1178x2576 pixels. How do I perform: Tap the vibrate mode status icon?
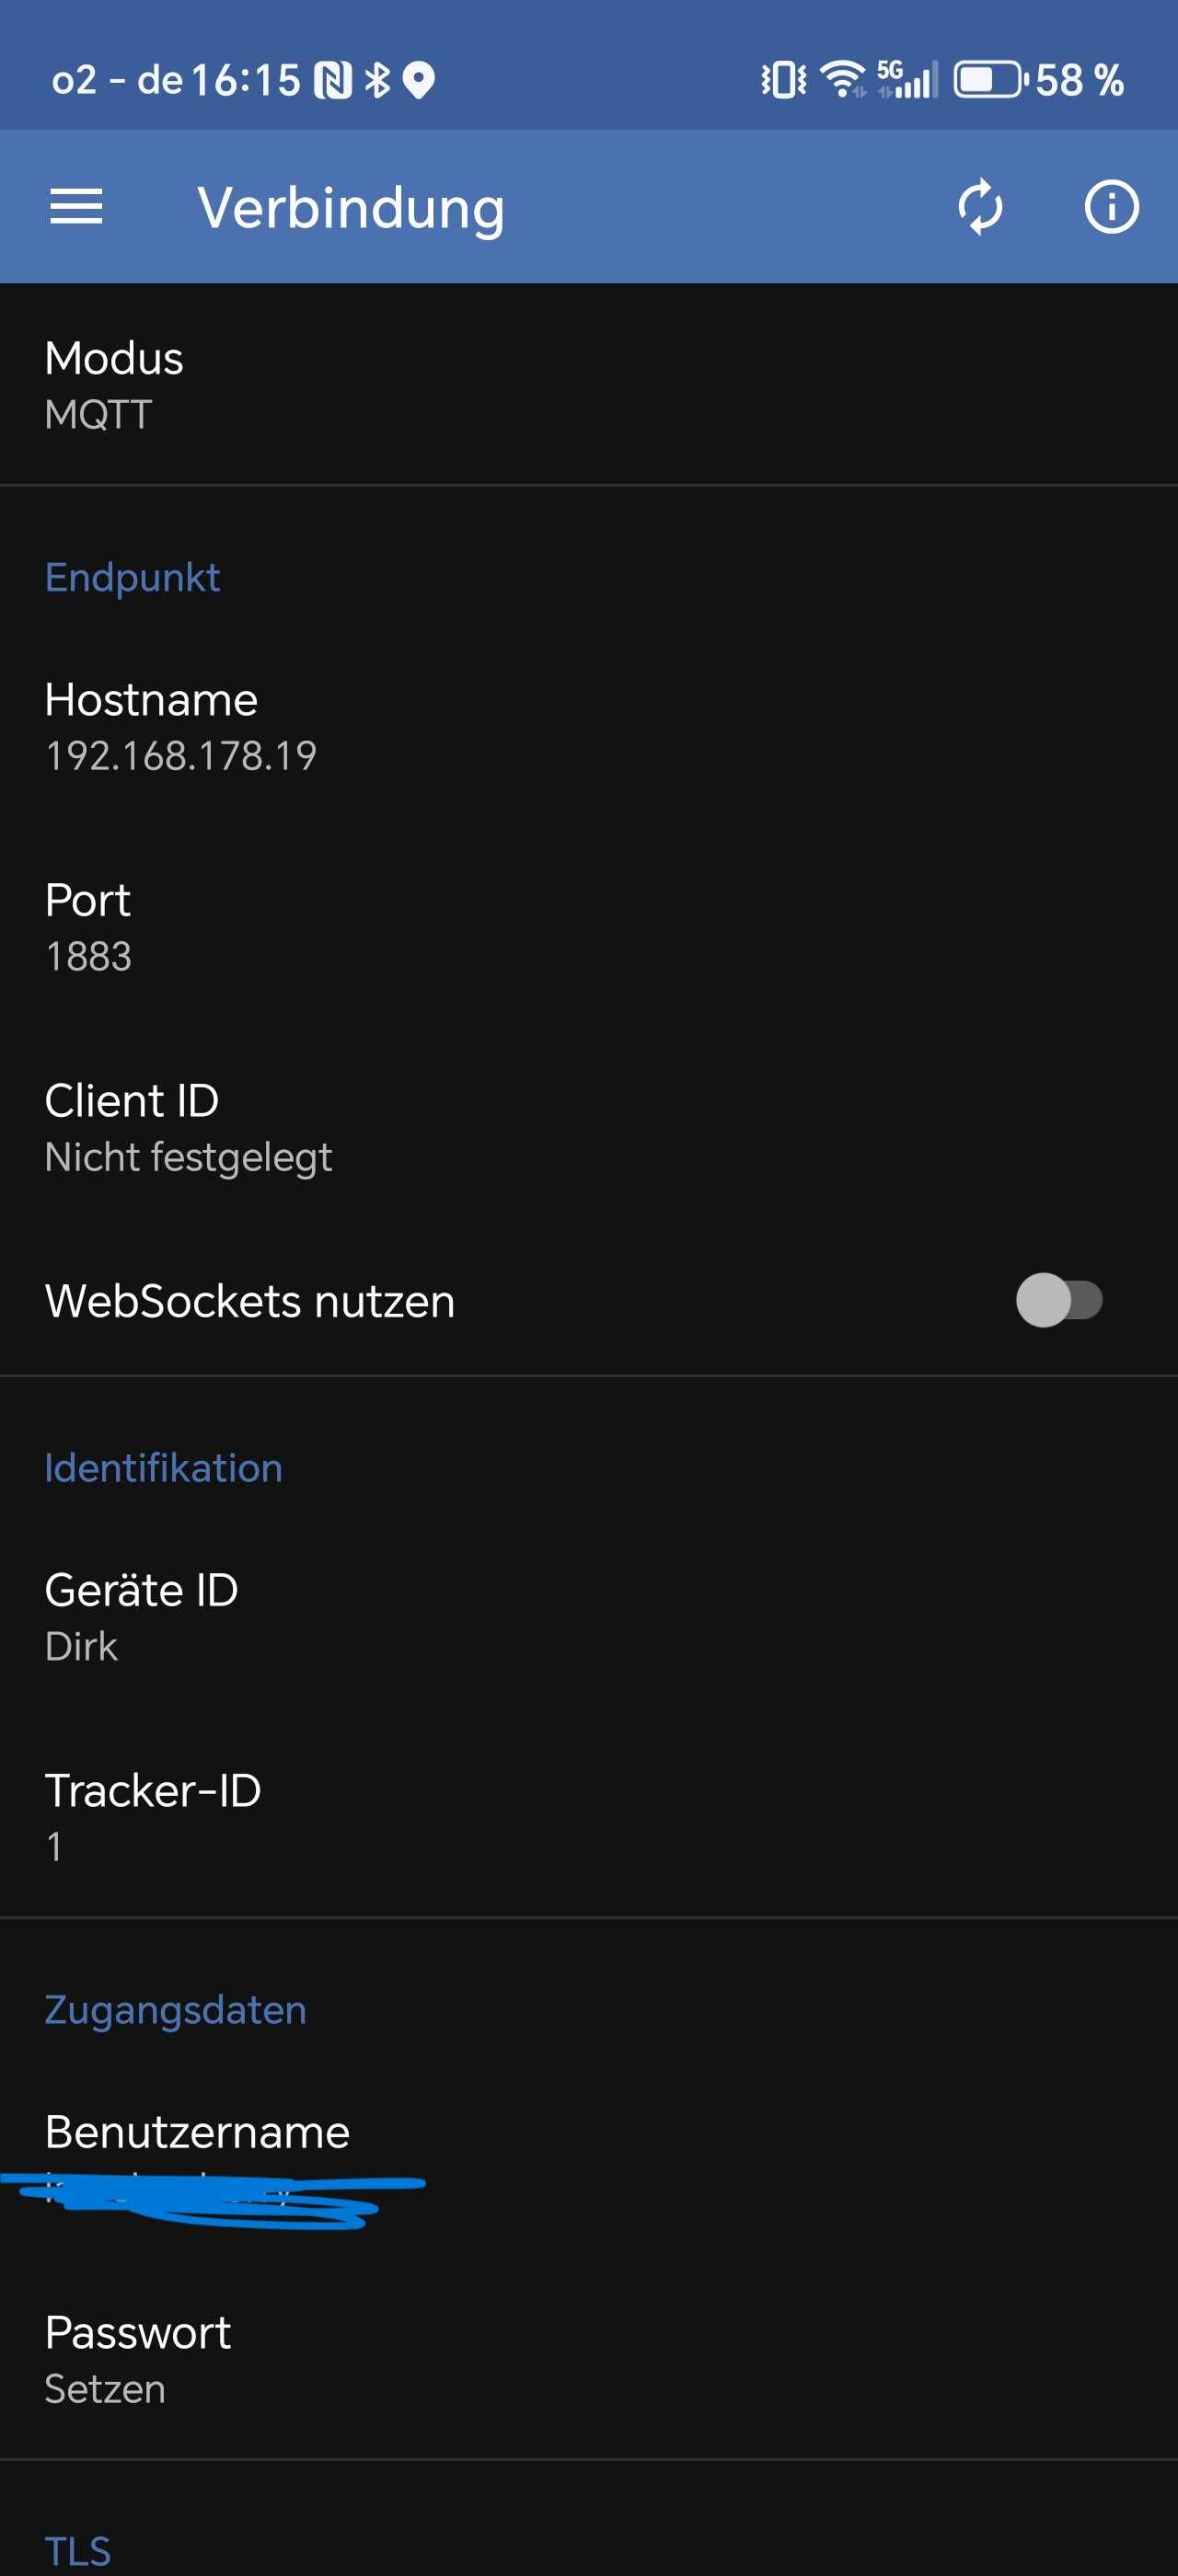tap(784, 79)
